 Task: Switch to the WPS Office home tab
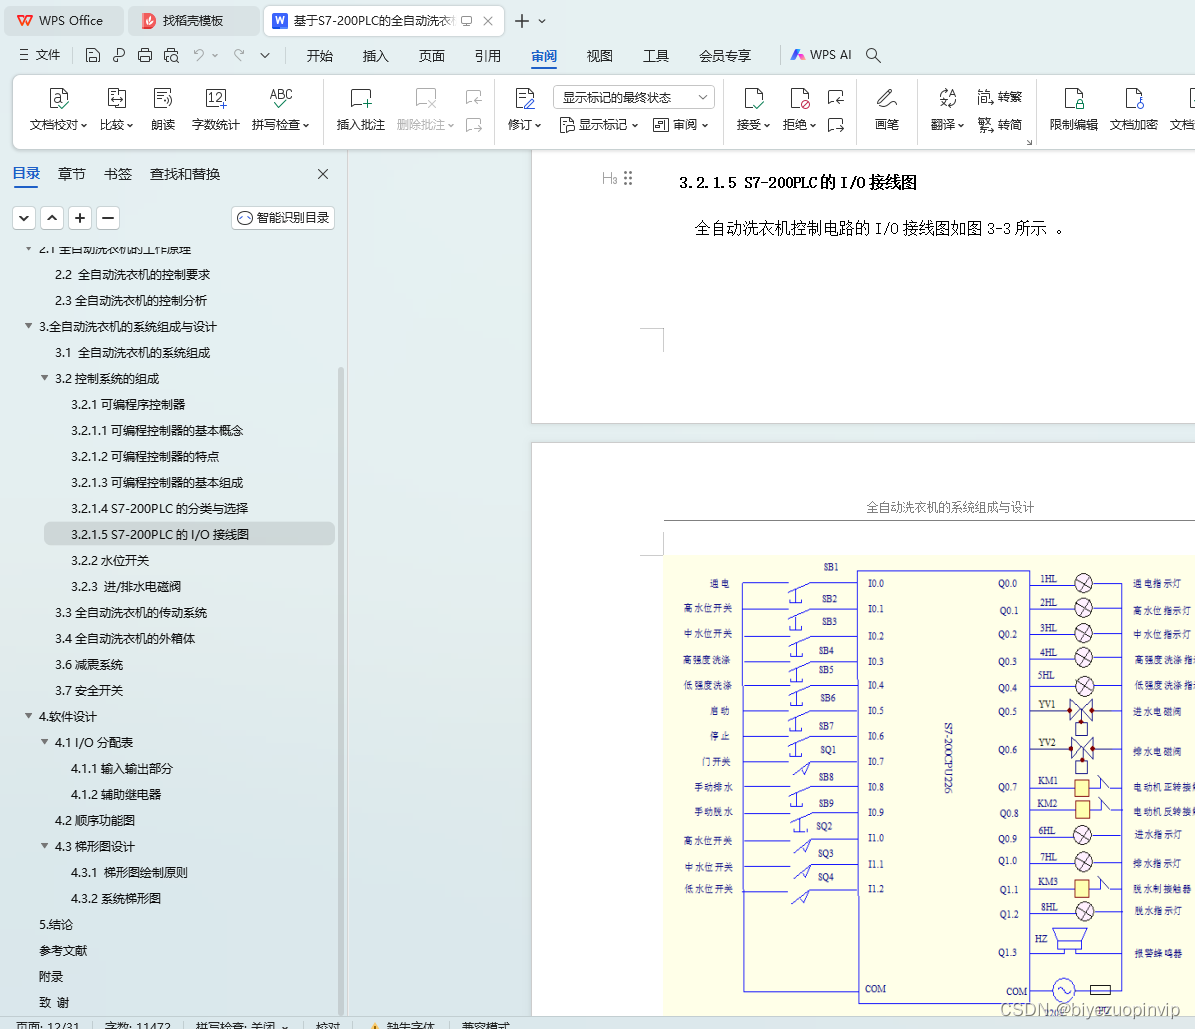click(63, 21)
